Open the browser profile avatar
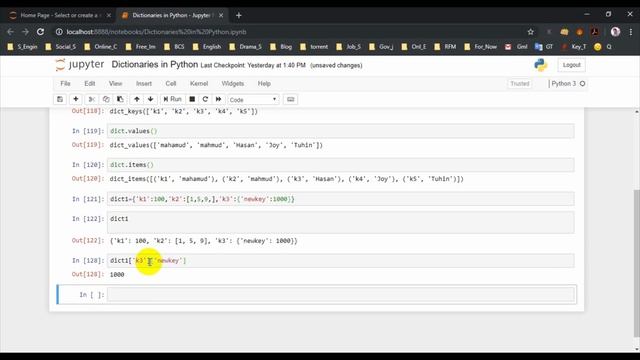The width and height of the screenshot is (640, 360). click(x=616, y=31)
